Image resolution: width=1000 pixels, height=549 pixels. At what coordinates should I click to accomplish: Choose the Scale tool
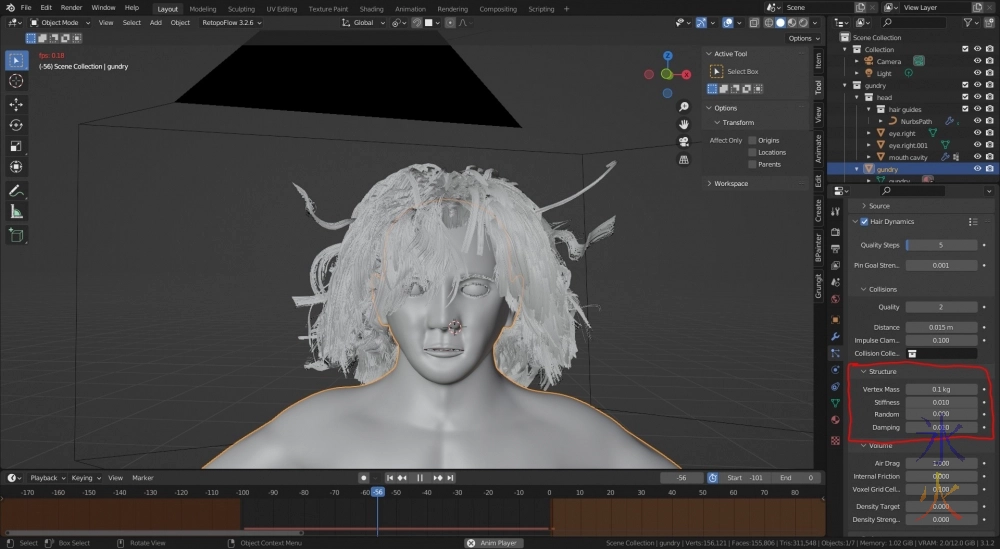coord(16,146)
